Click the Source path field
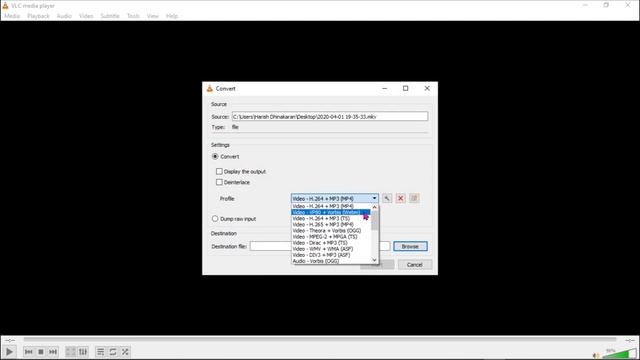 point(330,116)
